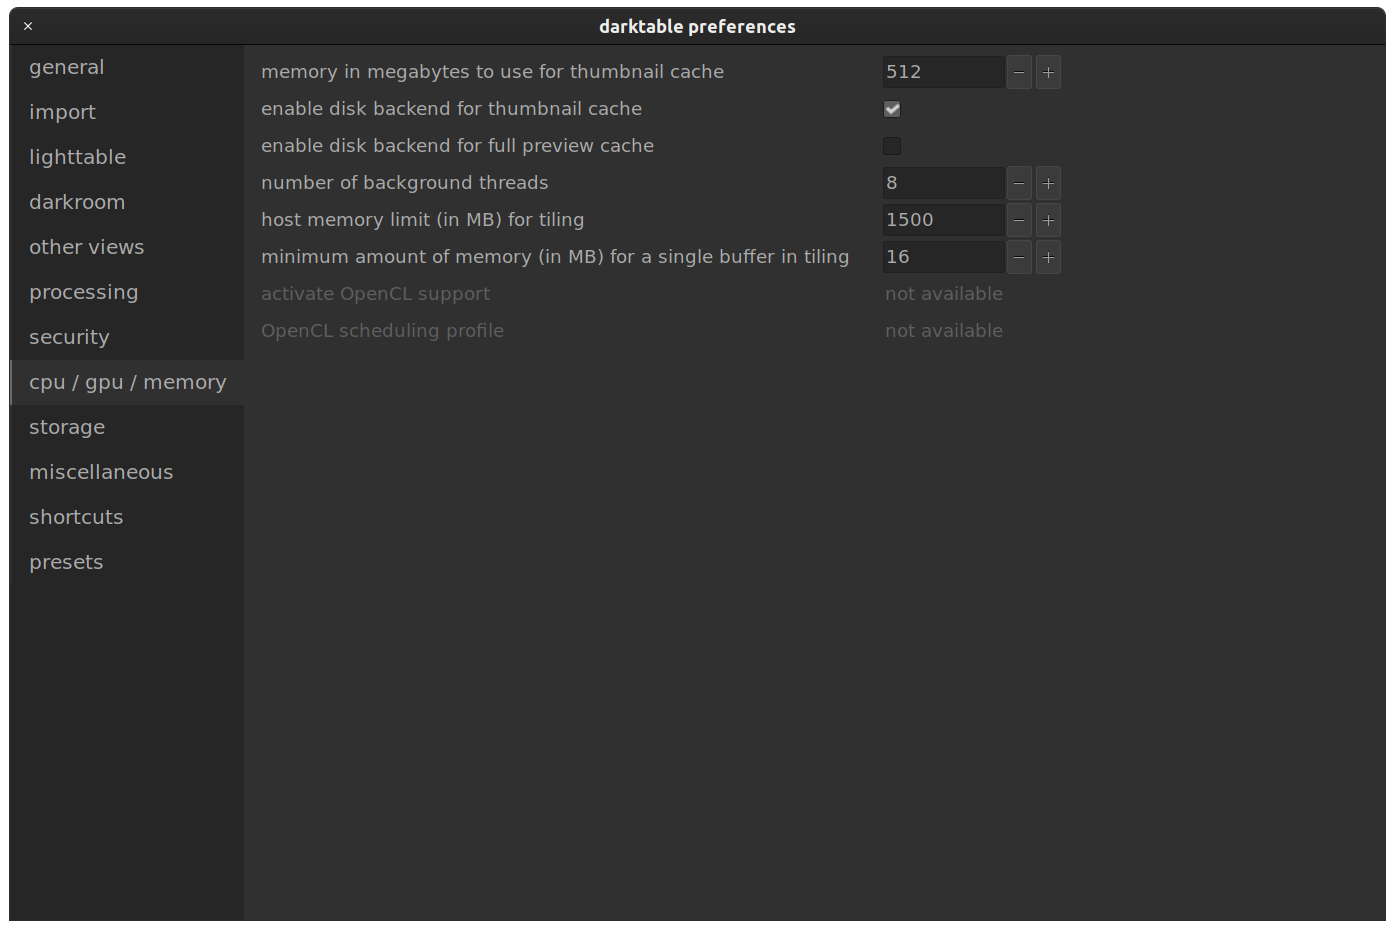Image resolution: width=1395 pixels, height=930 pixels.
Task: Decrease number of background threads
Action: (1019, 183)
